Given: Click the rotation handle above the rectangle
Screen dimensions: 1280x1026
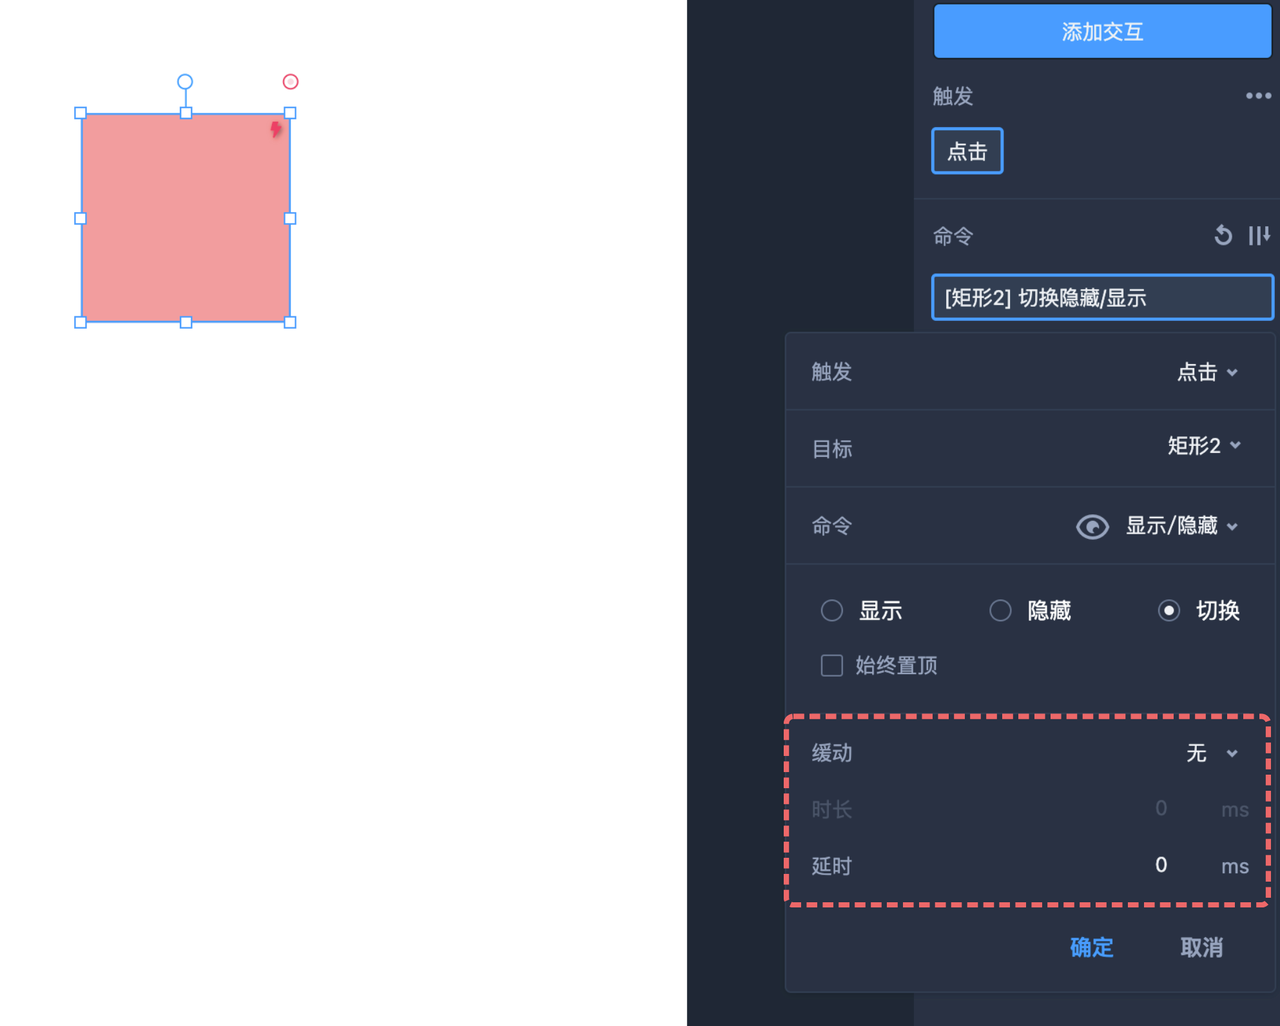Looking at the screenshot, I should coord(185,82).
